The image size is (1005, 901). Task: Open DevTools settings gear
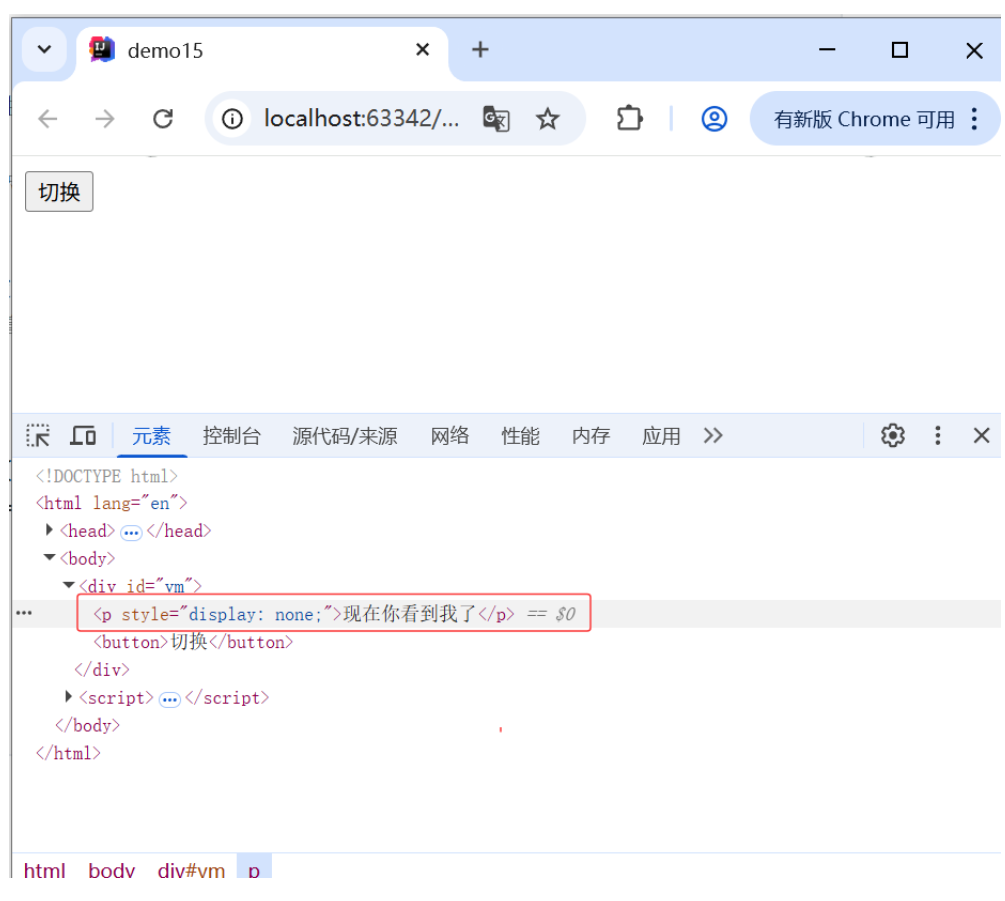click(x=892, y=436)
